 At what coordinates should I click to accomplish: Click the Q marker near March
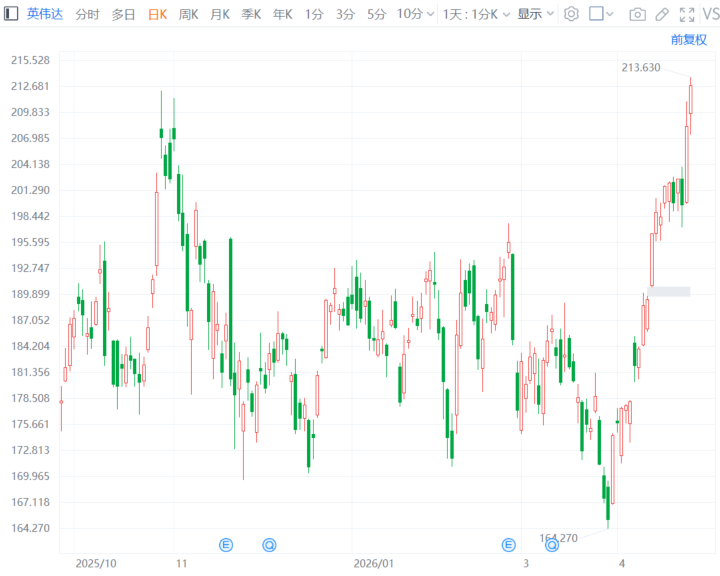[x=551, y=545]
